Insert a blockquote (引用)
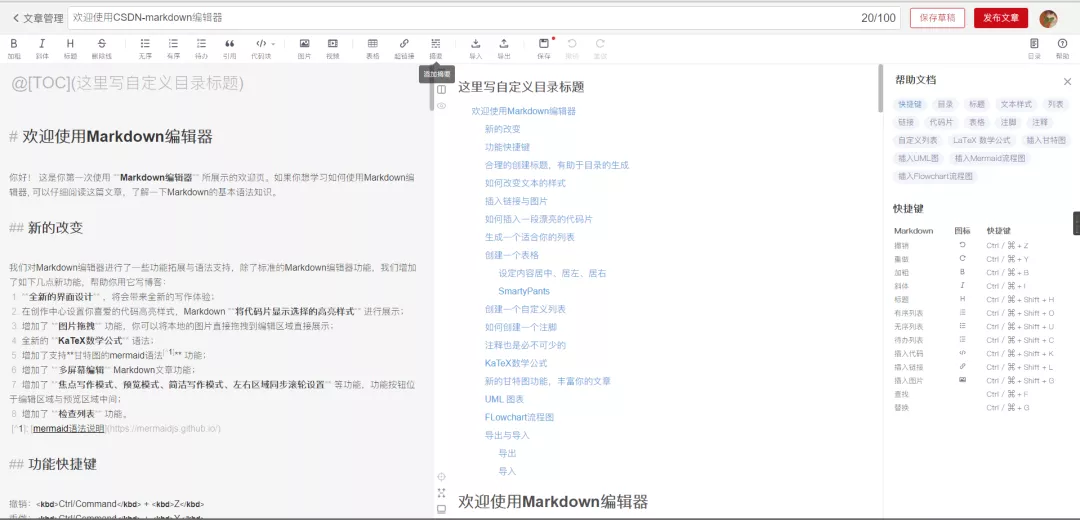 point(229,48)
